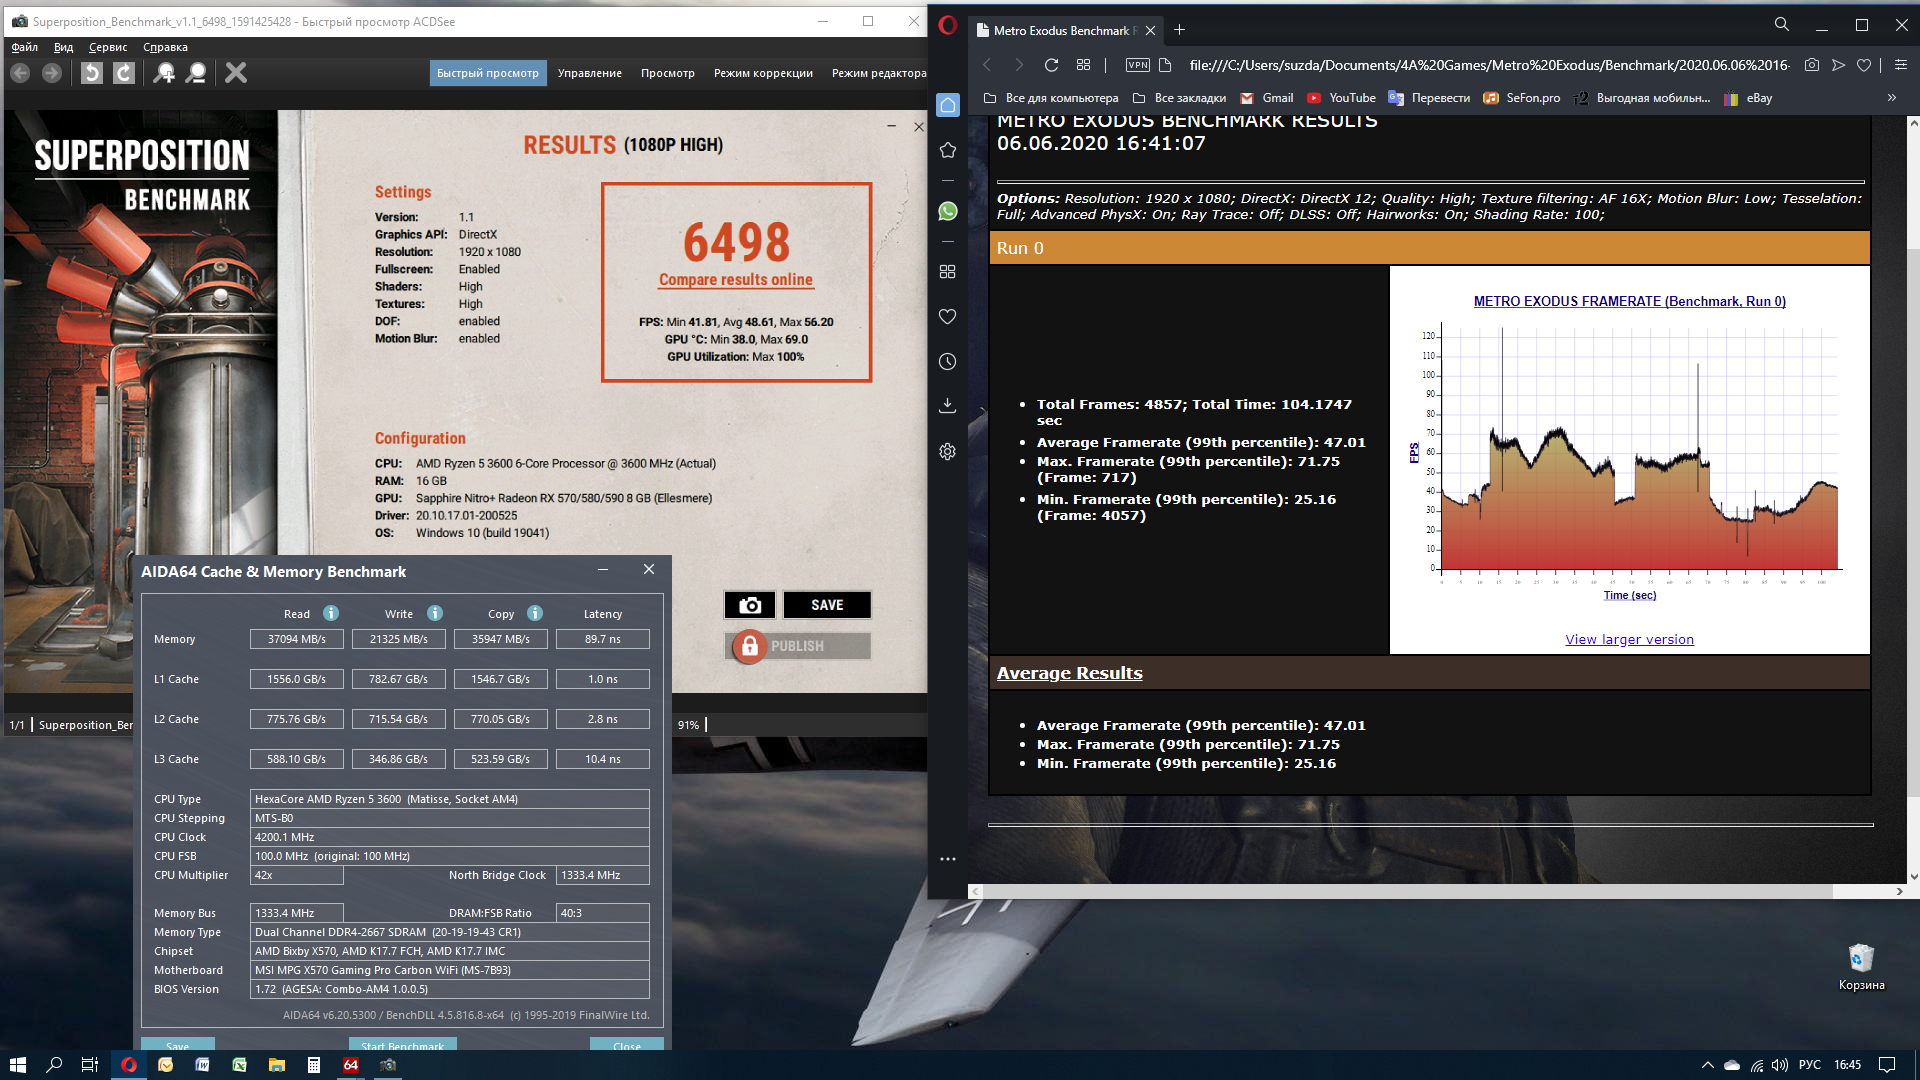
Task: Open Opera sidebar settings gear
Action: [x=948, y=452]
